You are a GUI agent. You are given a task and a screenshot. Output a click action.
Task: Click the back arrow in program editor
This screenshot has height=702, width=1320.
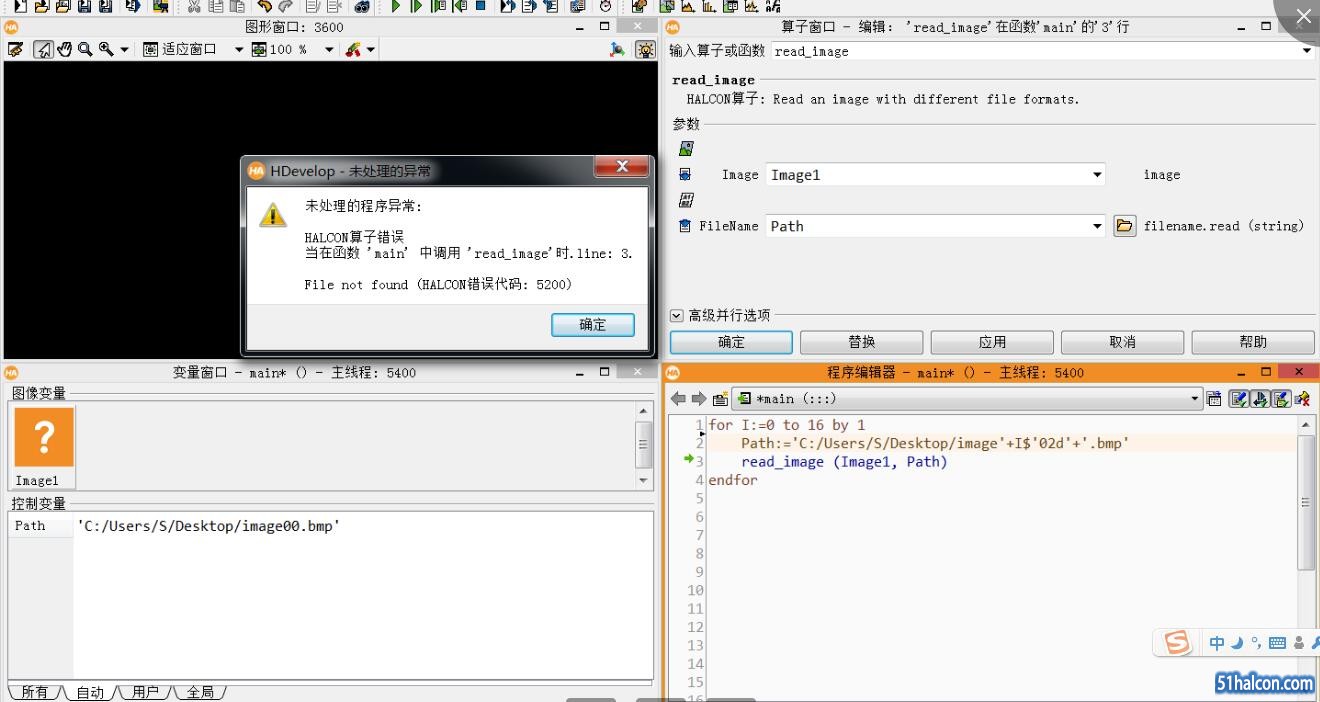pyautogui.click(x=679, y=399)
